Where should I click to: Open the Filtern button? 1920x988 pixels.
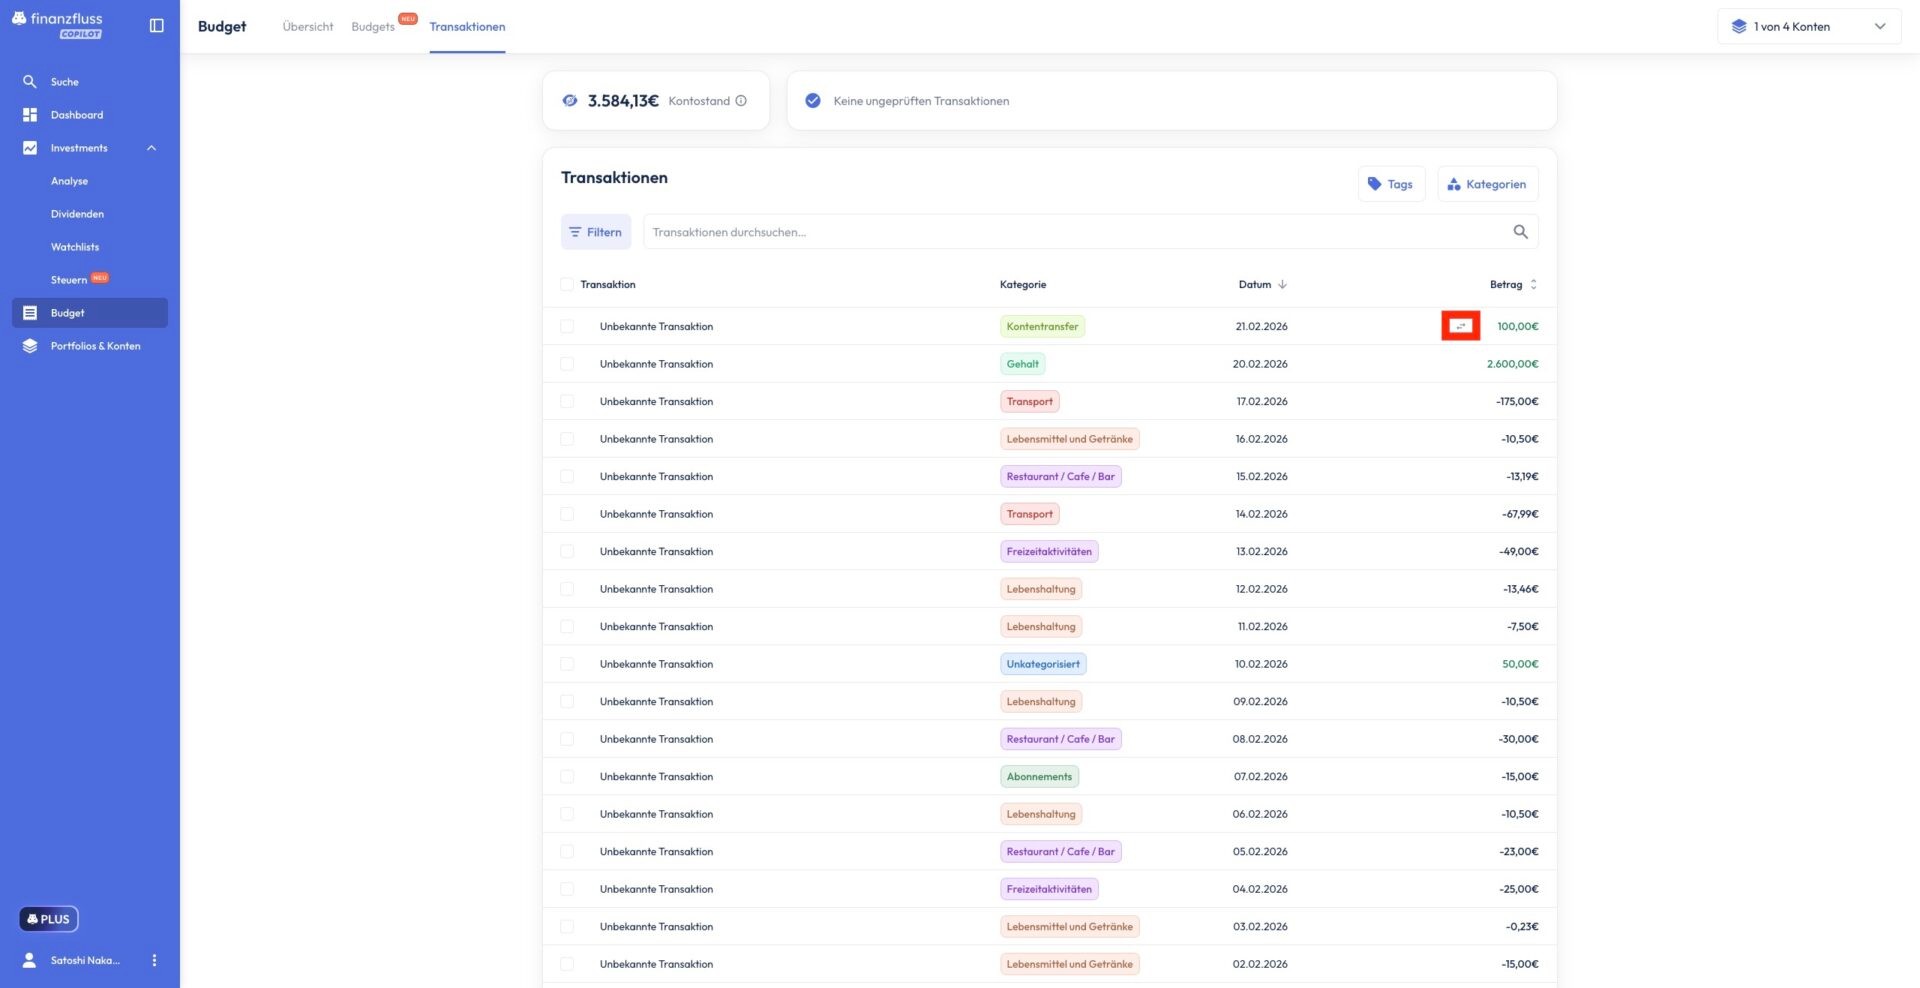click(596, 232)
